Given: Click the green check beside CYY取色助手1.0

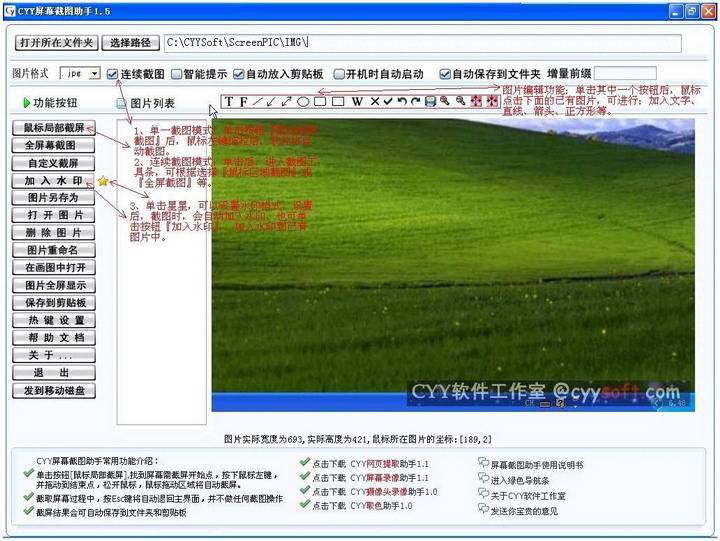Looking at the screenshot, I should tap(304, 504).
